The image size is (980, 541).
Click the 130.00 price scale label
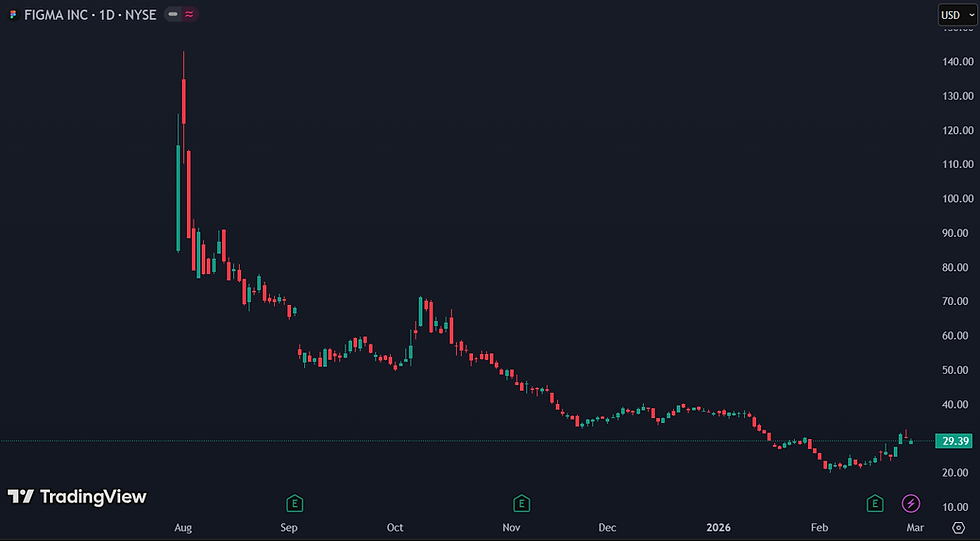pyautogui.click(x=958, y=96)
